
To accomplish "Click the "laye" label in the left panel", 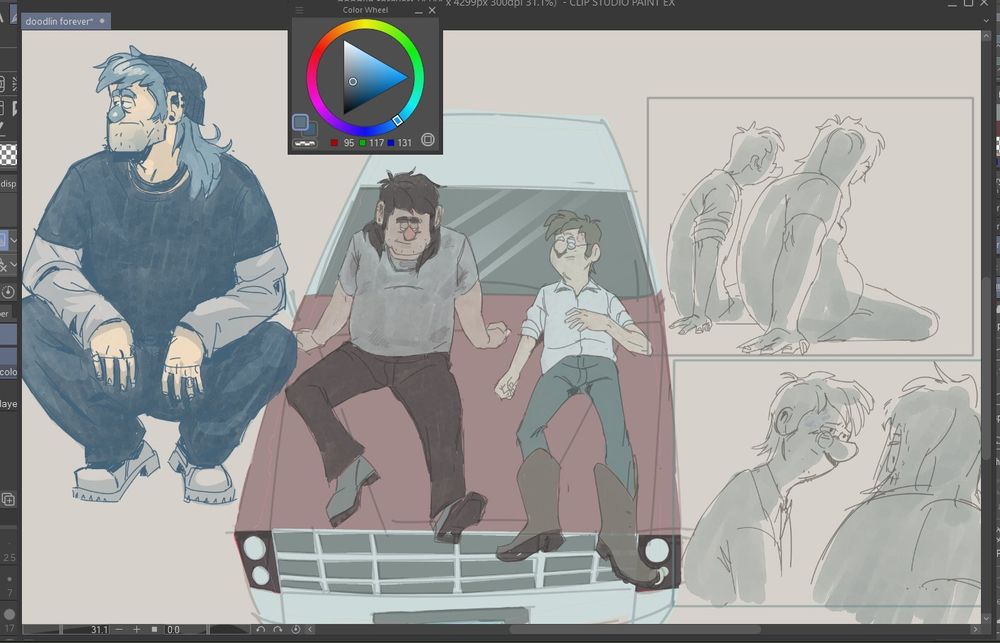I will (9, 404).
